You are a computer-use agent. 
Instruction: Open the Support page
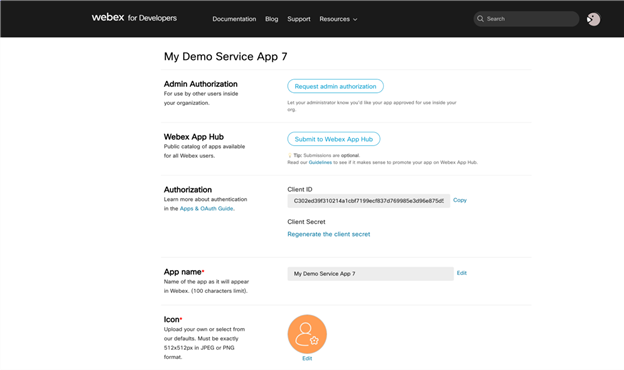[x=298, y=19]
